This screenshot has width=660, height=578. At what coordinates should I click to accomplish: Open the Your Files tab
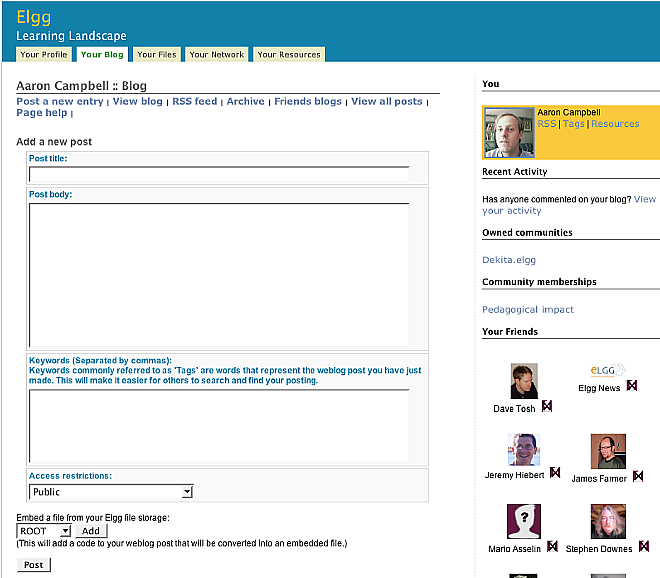point(157,55)
